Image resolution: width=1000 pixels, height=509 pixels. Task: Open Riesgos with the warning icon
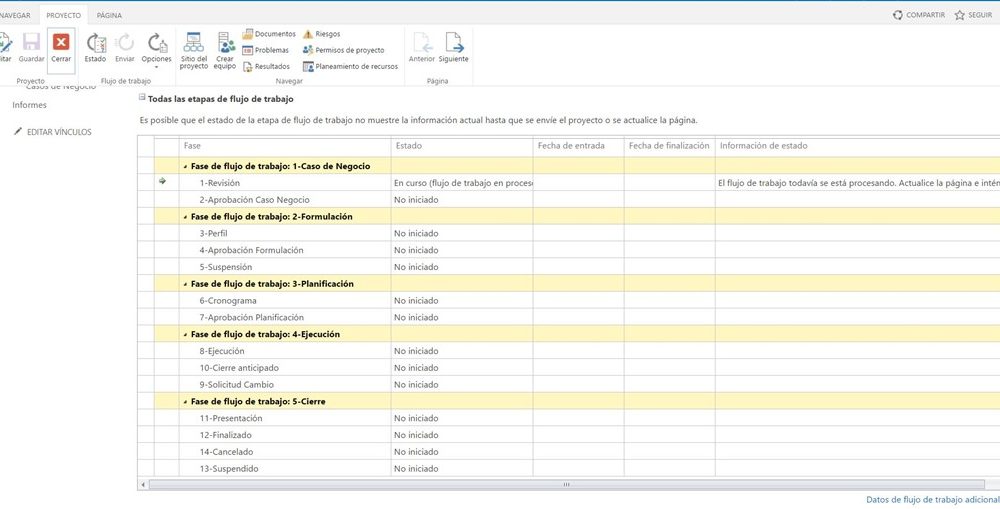click(x=321, y=34)
